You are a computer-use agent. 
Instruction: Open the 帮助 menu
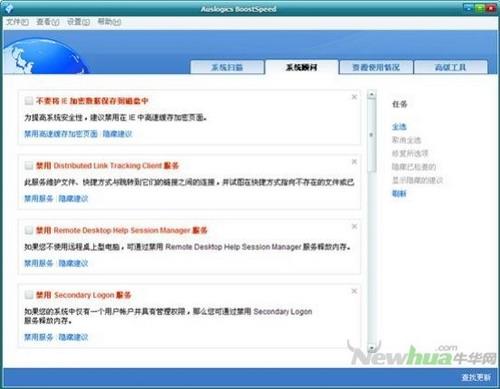[109, 22]
